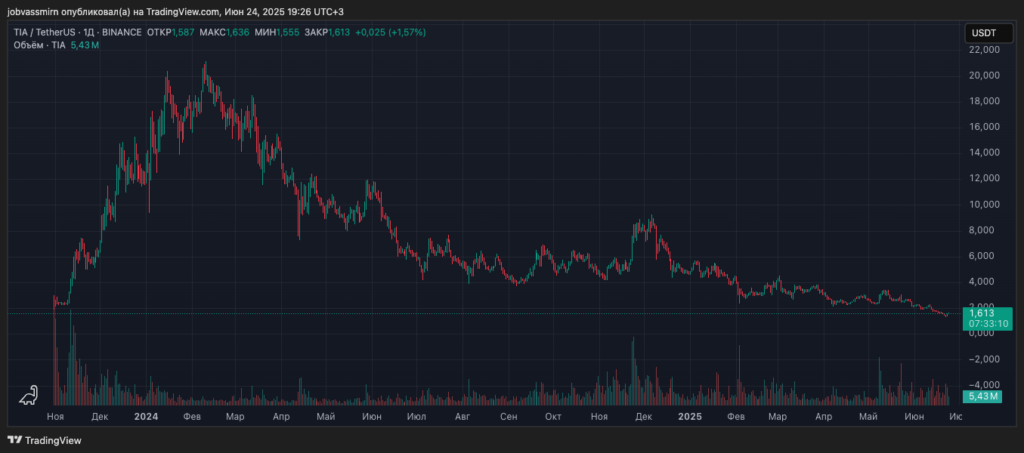Image resolution: width=1024 pixels, height=453 pixels.
Task: Select the 2025 marker on time axis
Action: (x=689, y=415)
